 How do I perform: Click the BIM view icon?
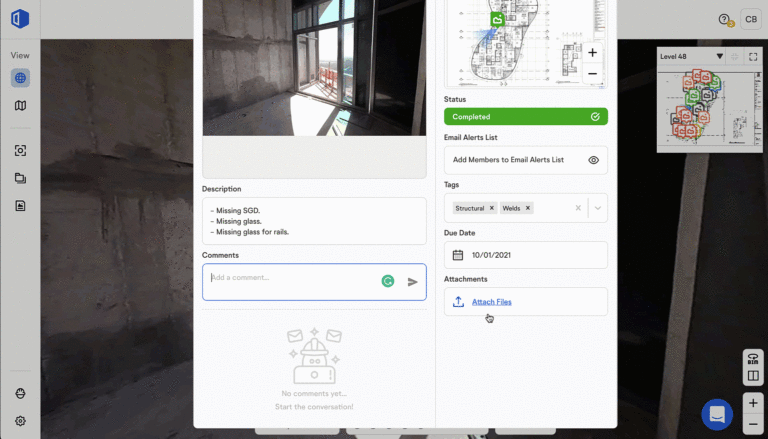click(752, 359)
